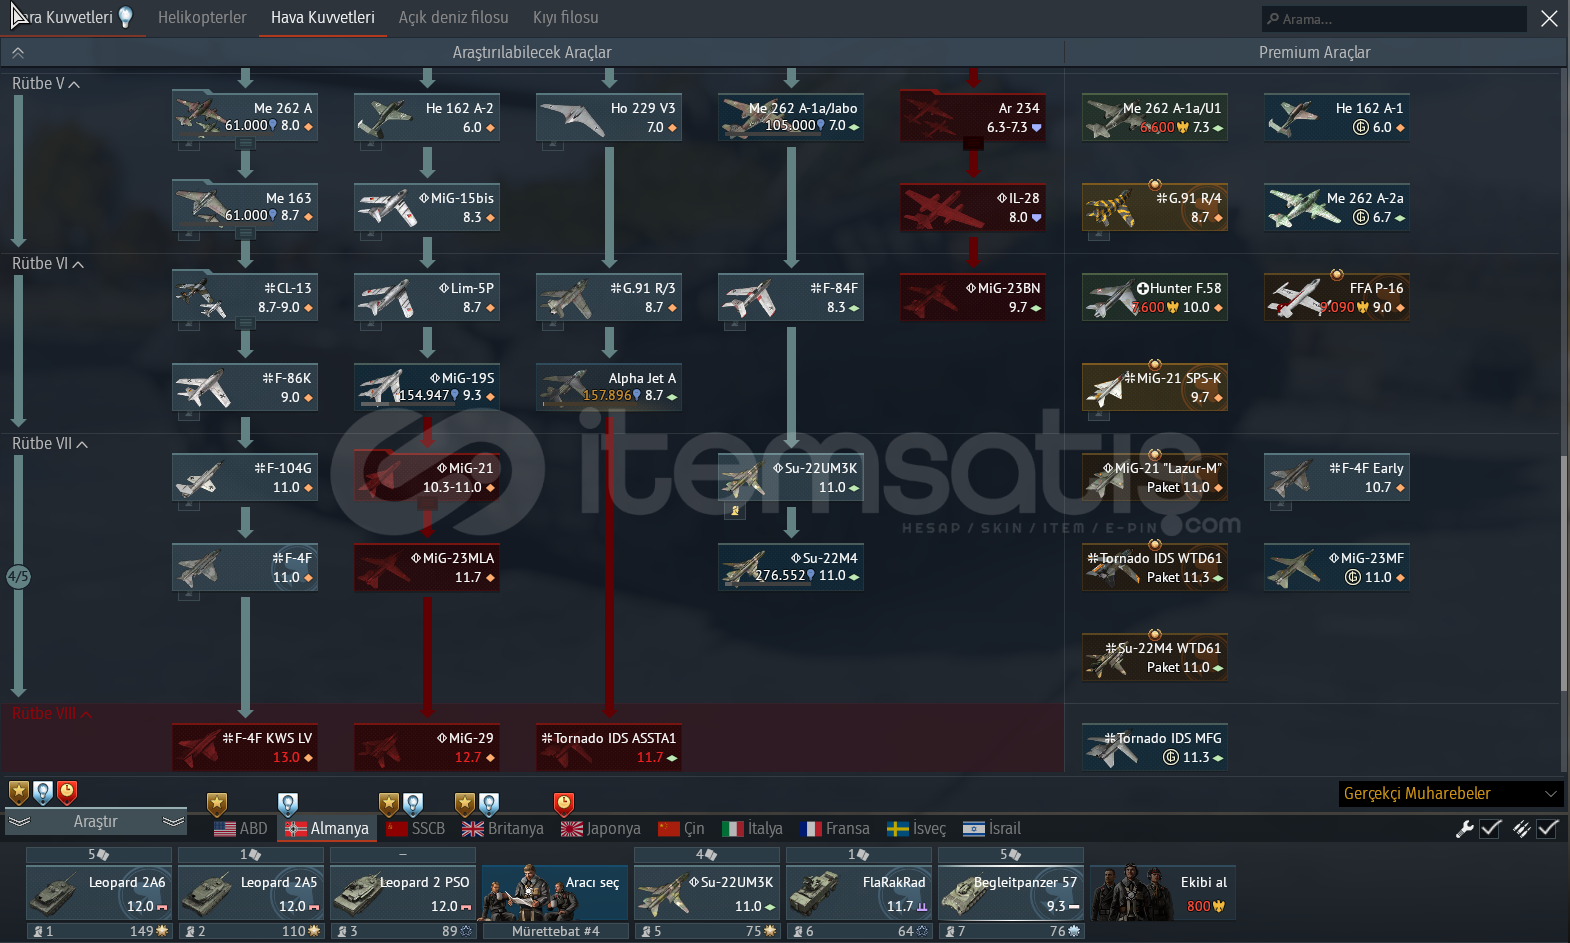The height and width of the screenshot is (943, 1570).
Task: Click the Ekibi al recruit crew button
Action: 1163,893
